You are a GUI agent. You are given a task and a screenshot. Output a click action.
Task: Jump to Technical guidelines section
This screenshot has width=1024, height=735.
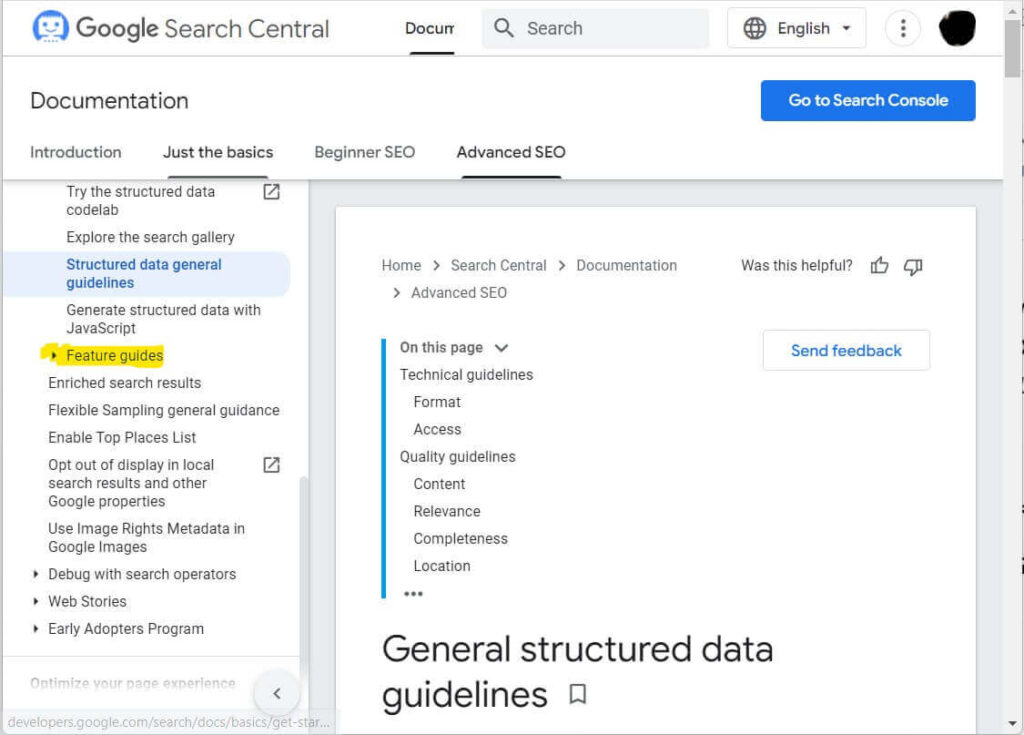pos(466,374)
